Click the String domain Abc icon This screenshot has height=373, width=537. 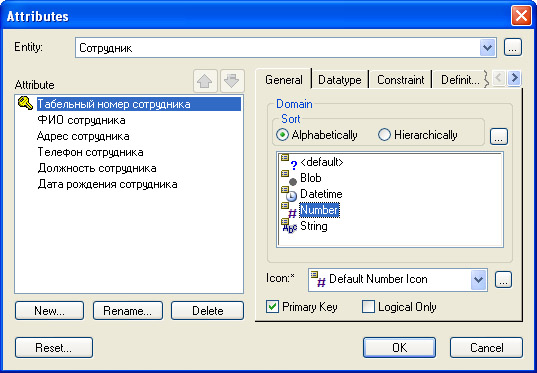(x=289, y=226)
